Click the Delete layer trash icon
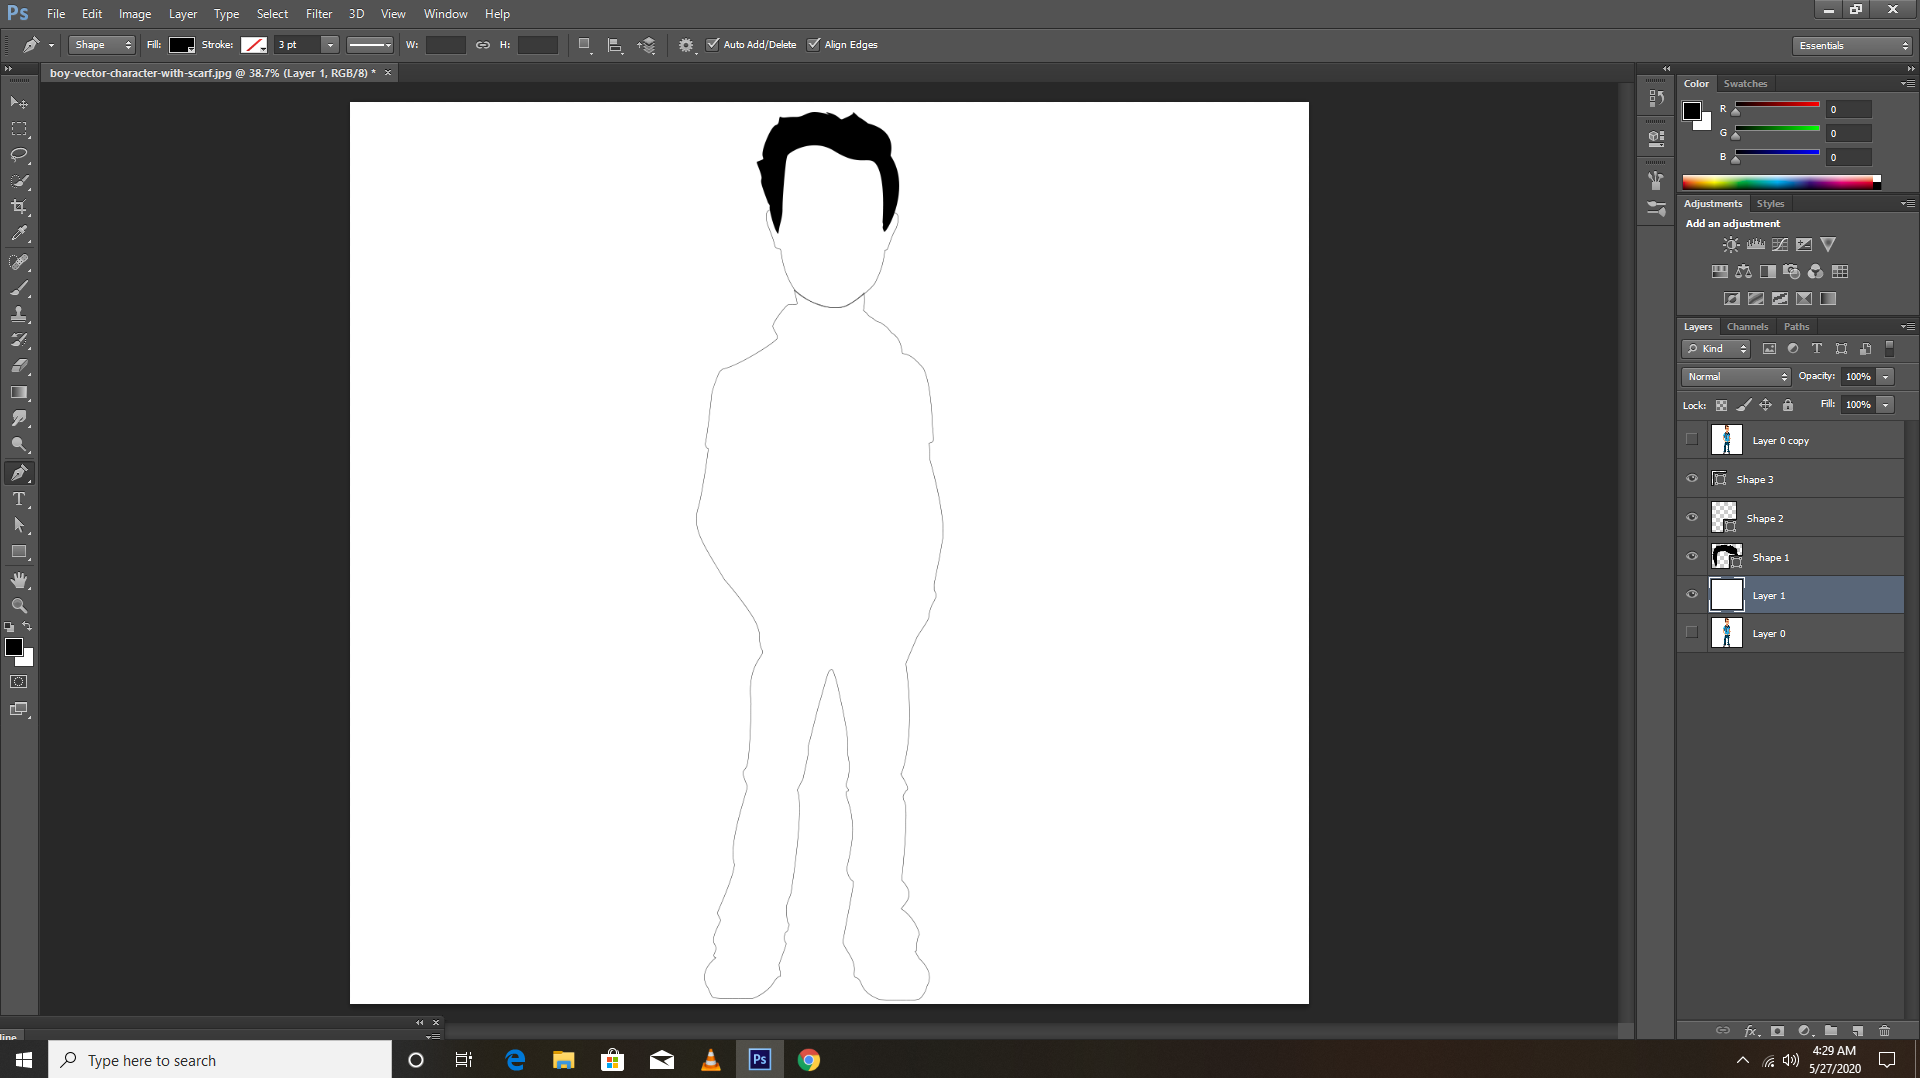The width and height of the screenshot is (1920, 1078). pyautogui.click(x=1884, y=1030)
